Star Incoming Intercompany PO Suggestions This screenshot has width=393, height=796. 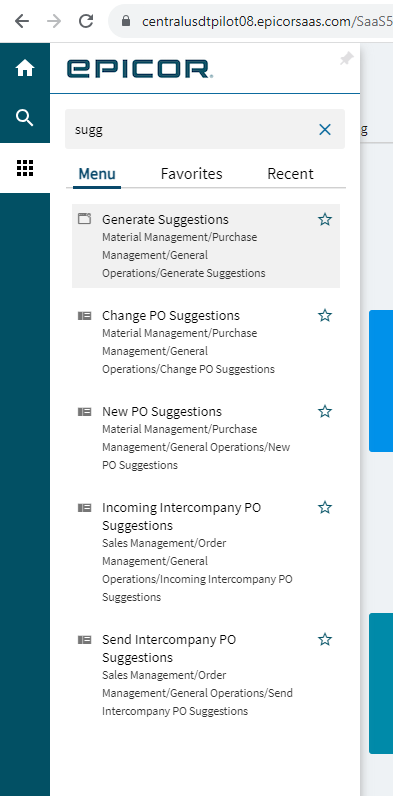tap(325, 507)
